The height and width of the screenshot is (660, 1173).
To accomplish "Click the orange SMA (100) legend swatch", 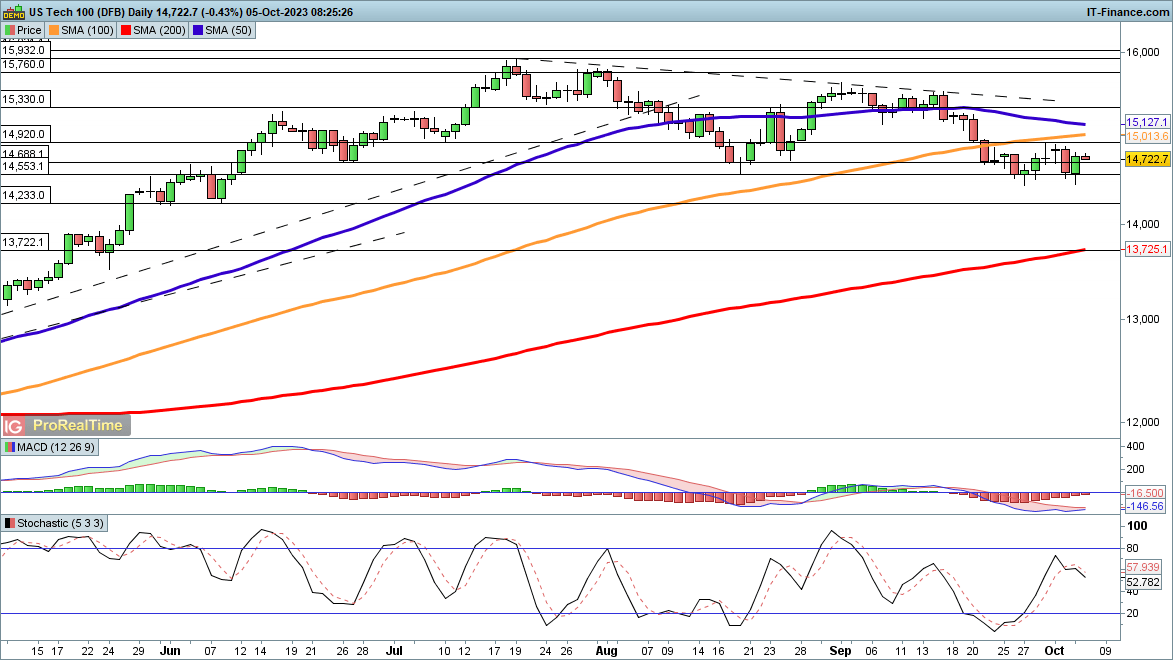I will (x=53, y=31).
